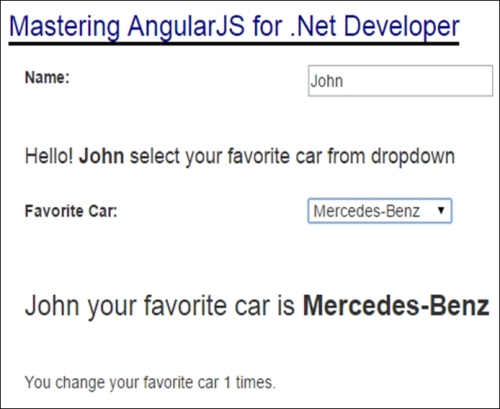The height and width of the screenshot is (409, 500).
Task: Select the Mercedes-Benz combo box
Action: click(380, 211)
